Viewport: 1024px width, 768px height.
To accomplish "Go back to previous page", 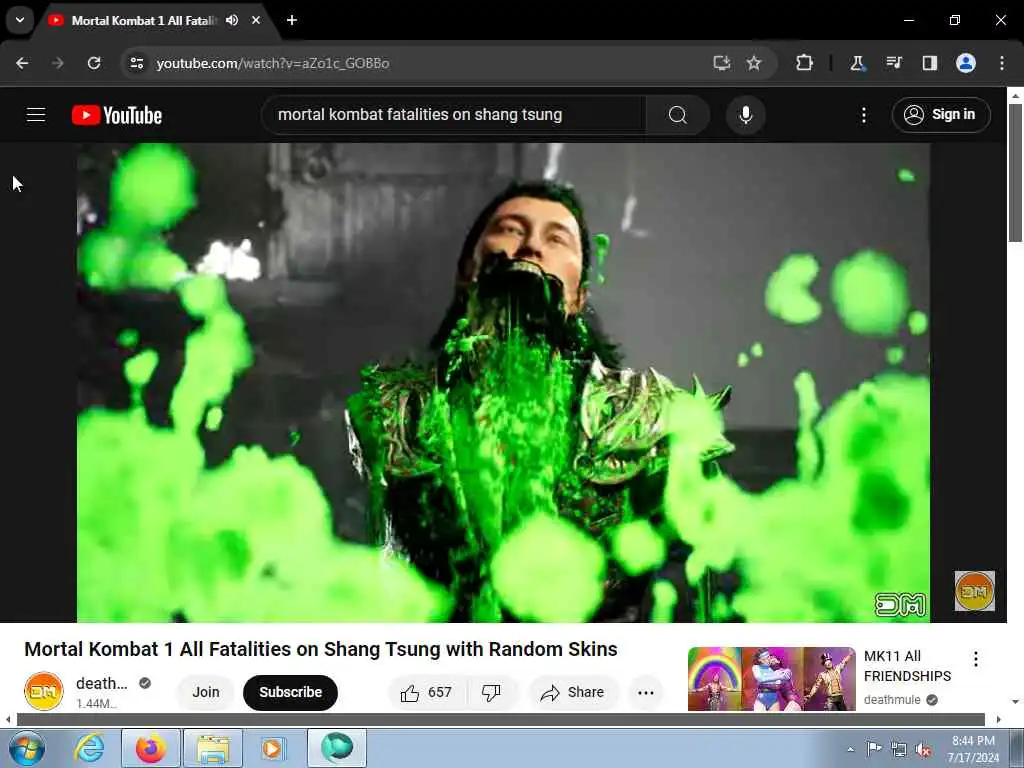I will click(22, 63).
